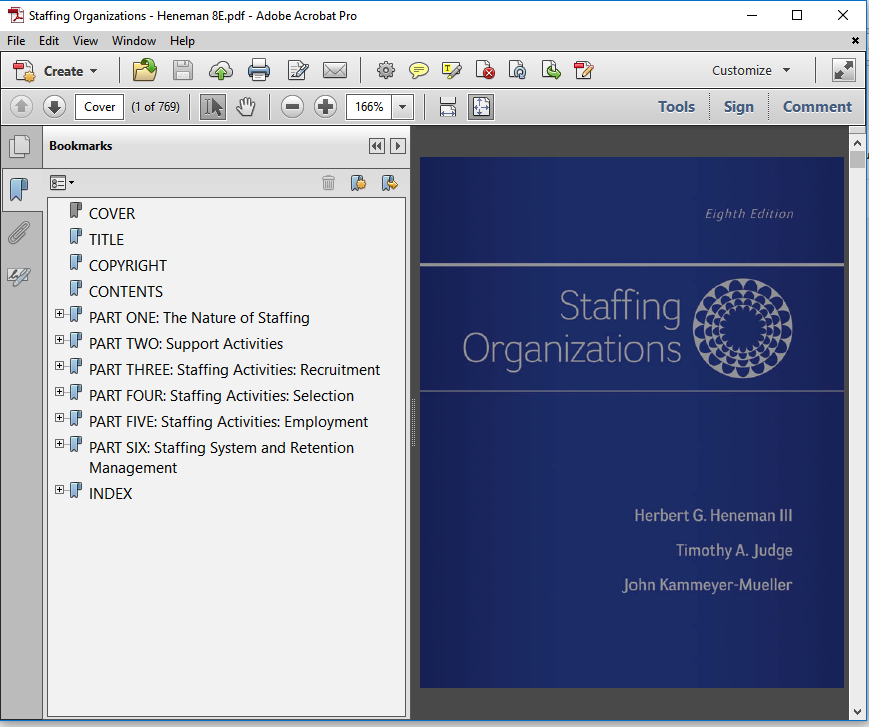Close the document with menu bar X

point(855,40)
